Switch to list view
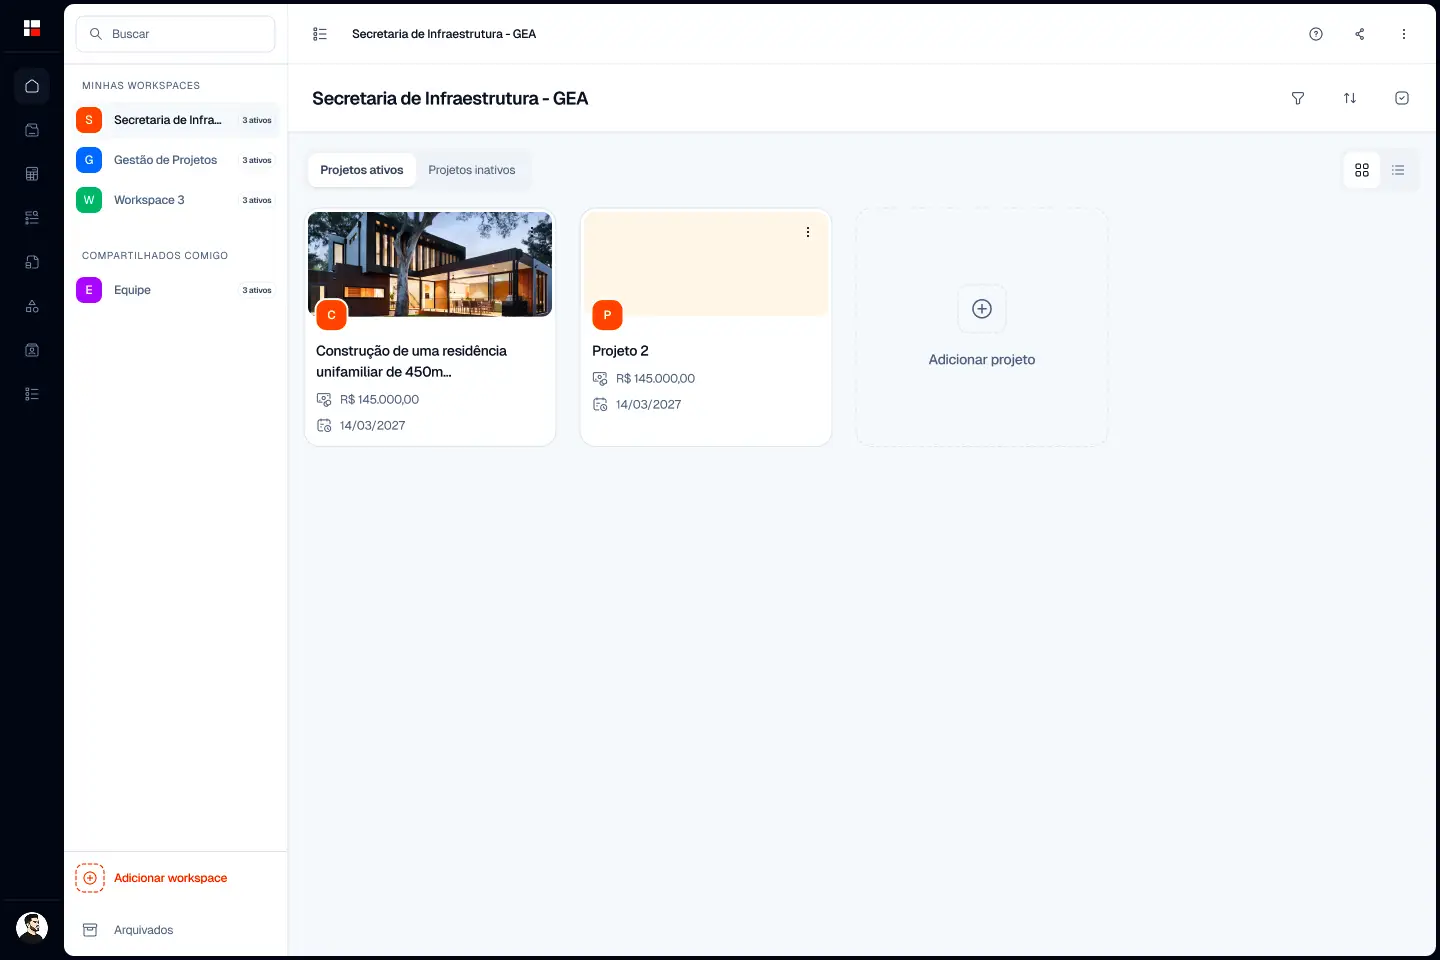This screenshot has height=960, width=1440. tap(1398, 170)
